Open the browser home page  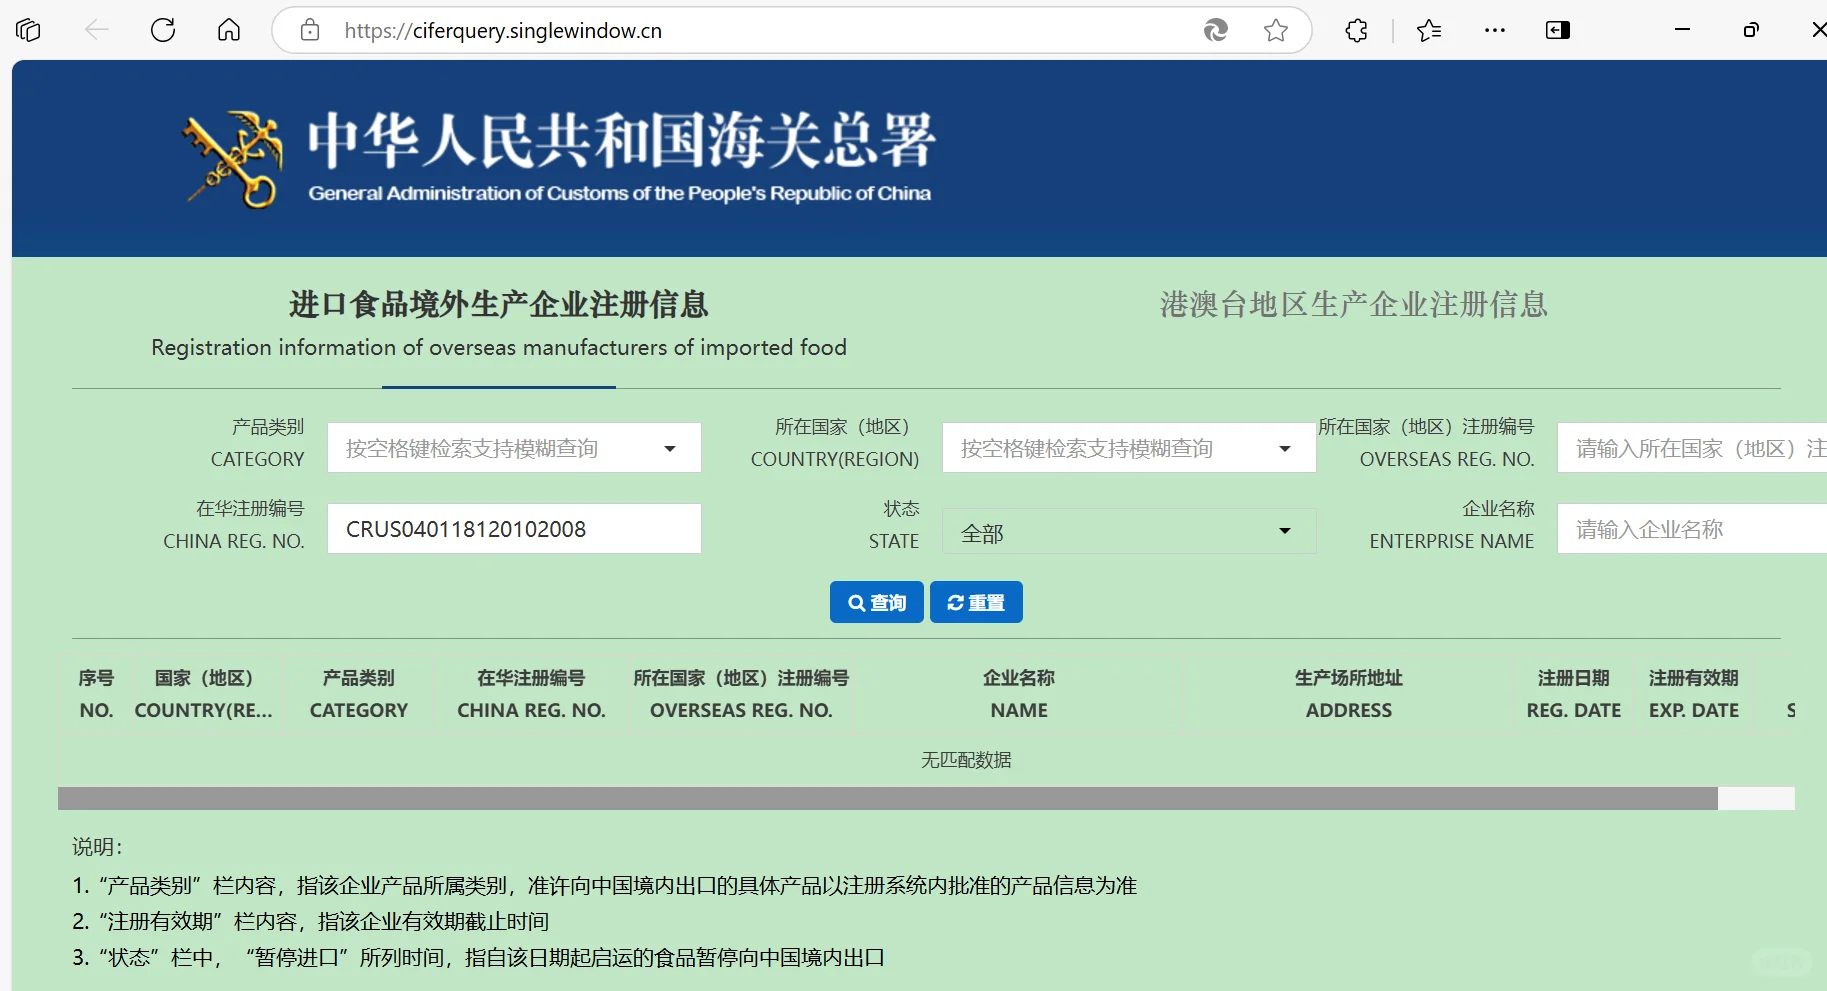point(228,30)
